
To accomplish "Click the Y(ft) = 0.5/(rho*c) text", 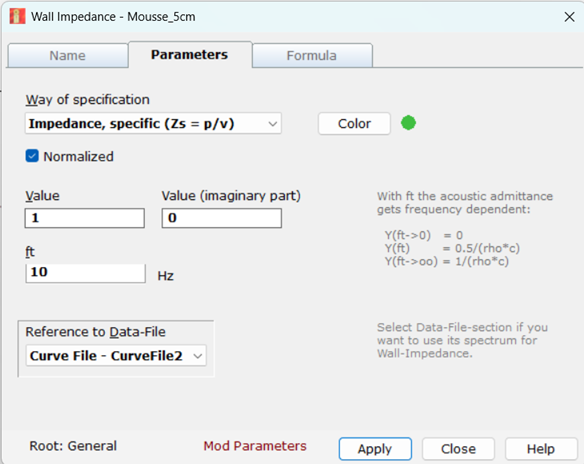I will click(452, 248).
